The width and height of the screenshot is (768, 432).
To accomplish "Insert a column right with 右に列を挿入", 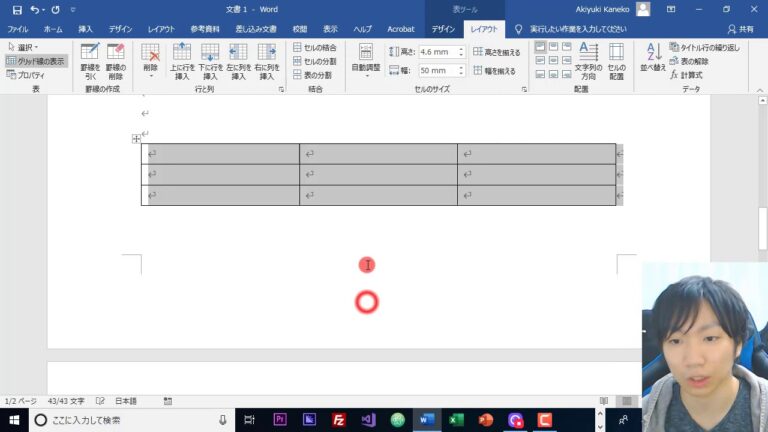I will [267, 62].
